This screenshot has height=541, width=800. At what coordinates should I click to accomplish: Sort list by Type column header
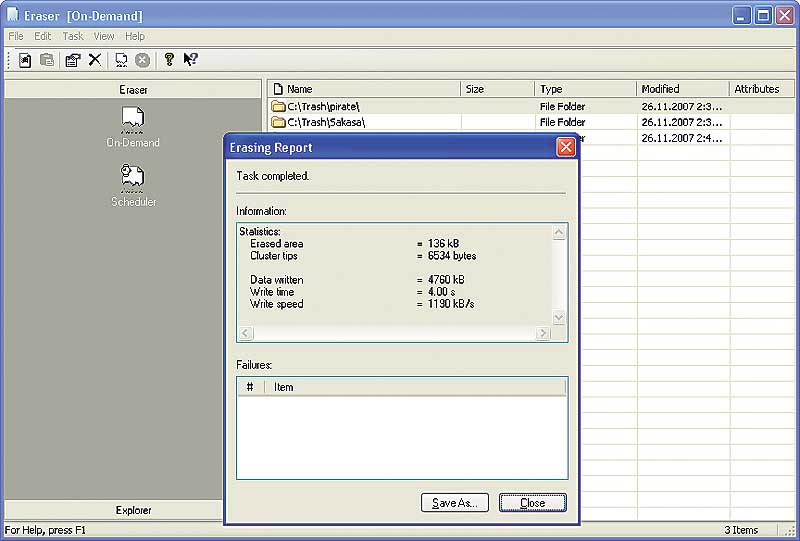(585, 89)
